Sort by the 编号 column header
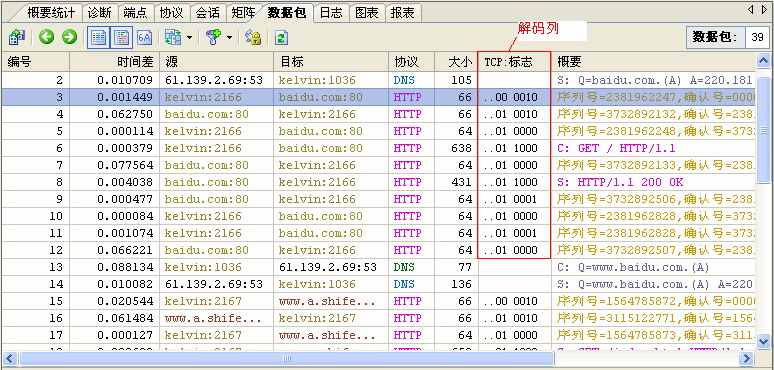774x370 pixels. 36,62
